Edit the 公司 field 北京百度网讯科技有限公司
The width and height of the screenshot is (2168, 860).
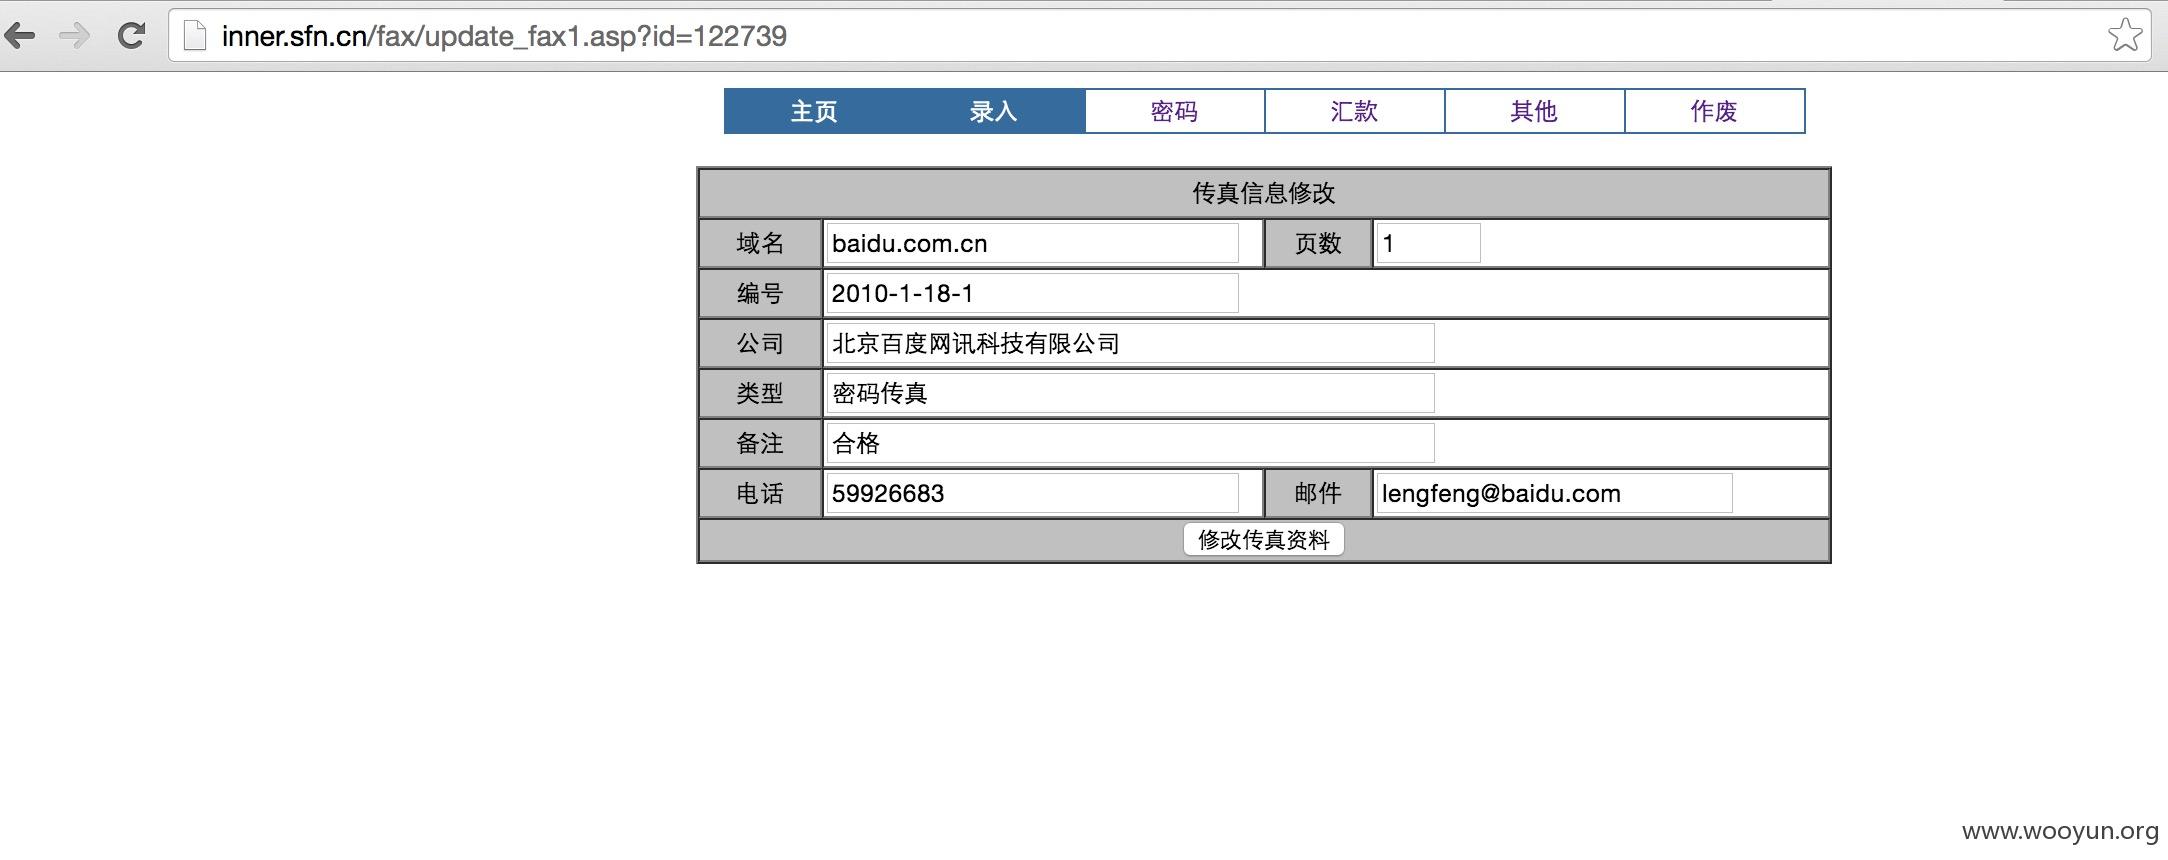pyautogui.click(x=1130, y=343)
